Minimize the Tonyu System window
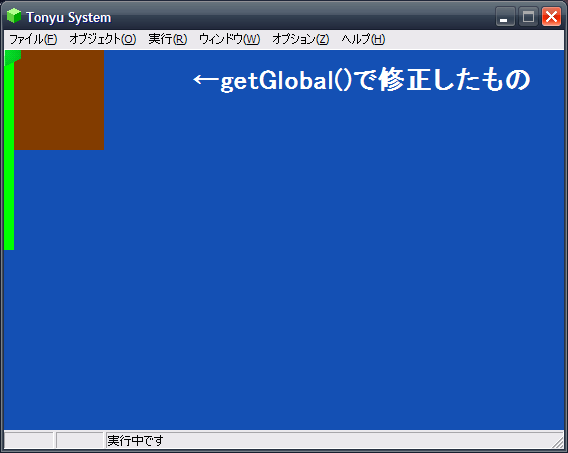 [x=505, y=17]
